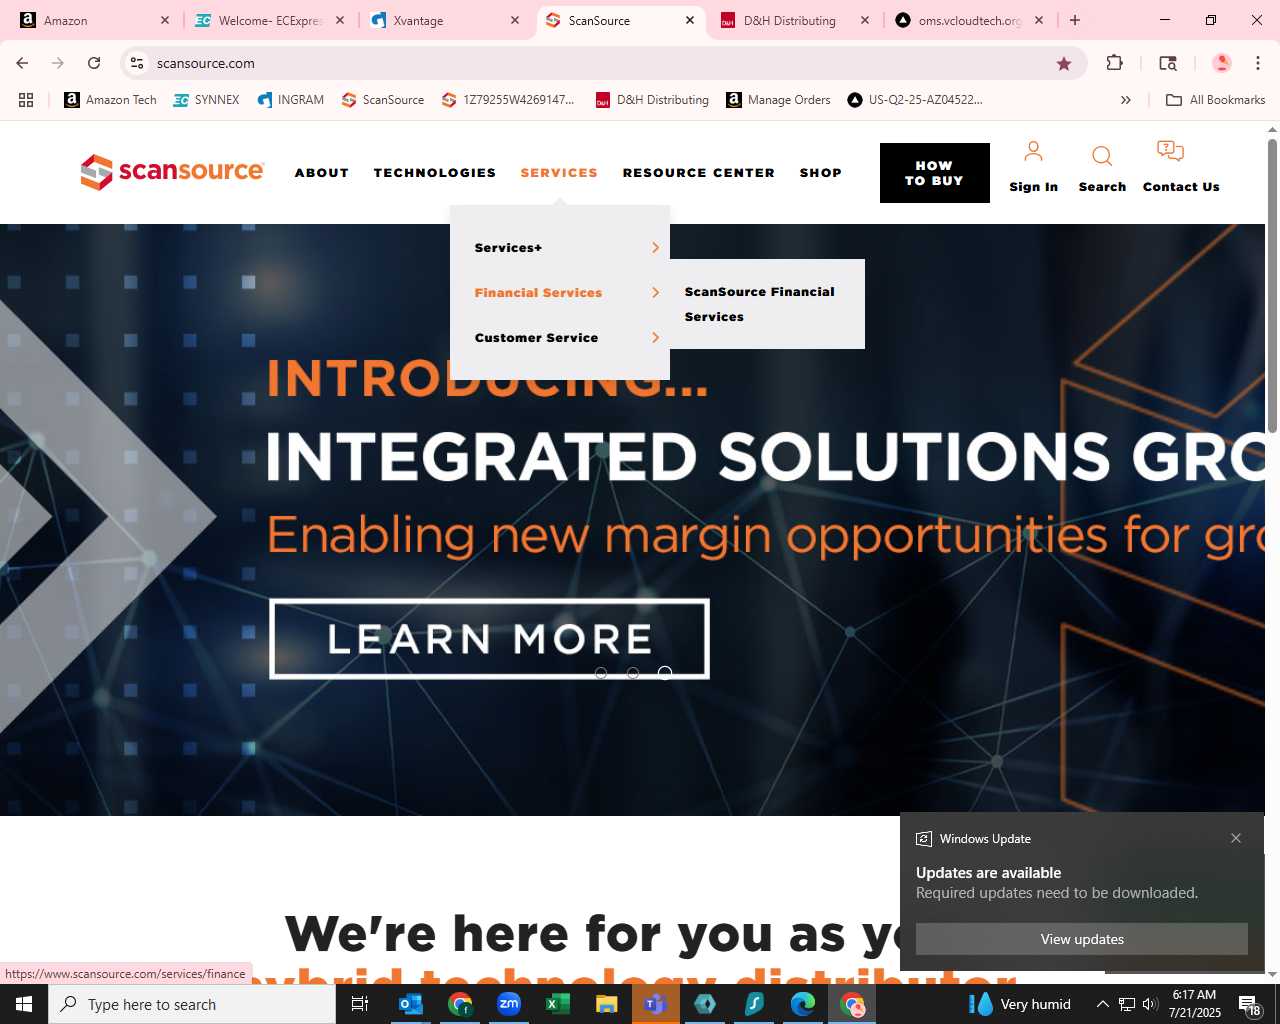Open Excel from the taskbar
This screenshot has width=1280, height=1024.
click(557, 1004)
